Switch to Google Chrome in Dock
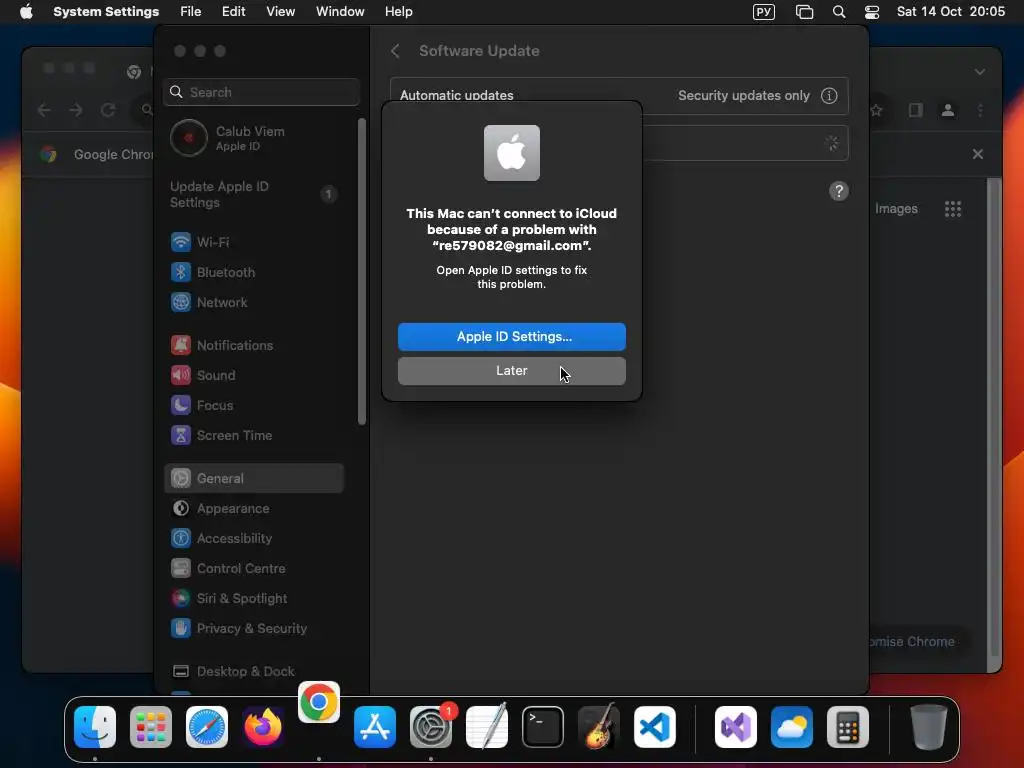The image size is (1024, 768). tap(319, 702)
